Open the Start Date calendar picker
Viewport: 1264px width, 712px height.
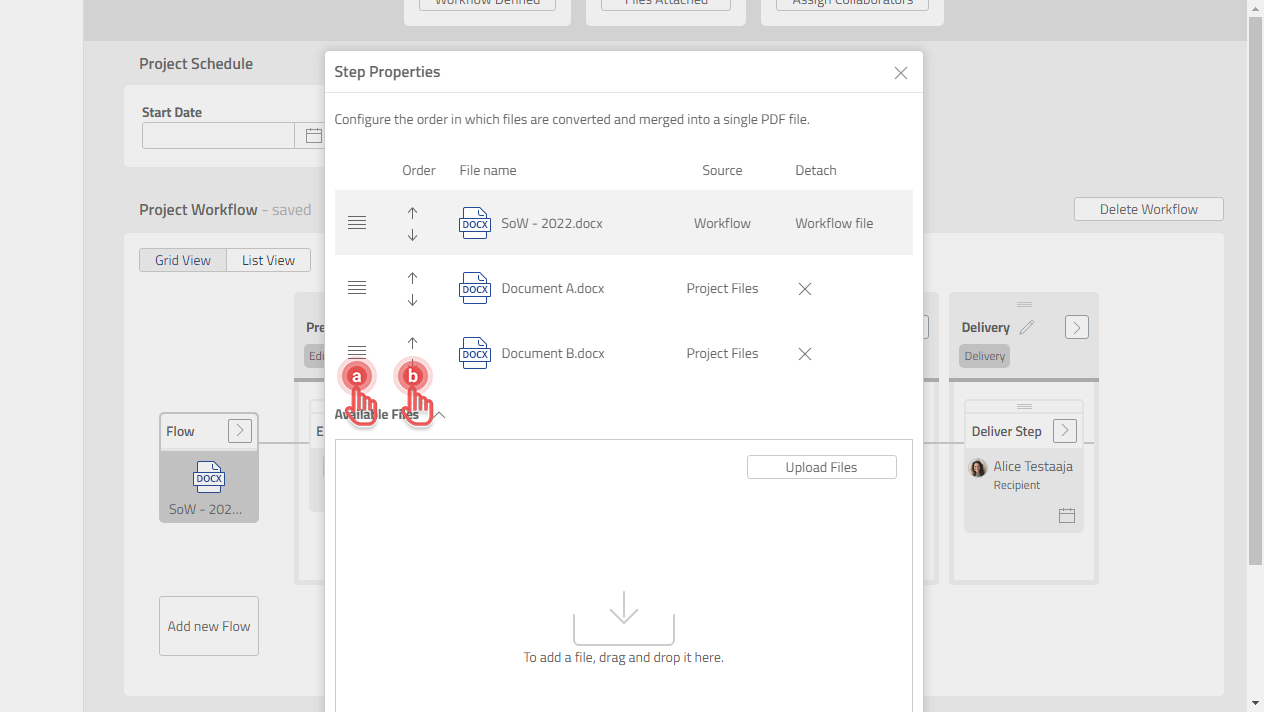(x=313, y=135)
